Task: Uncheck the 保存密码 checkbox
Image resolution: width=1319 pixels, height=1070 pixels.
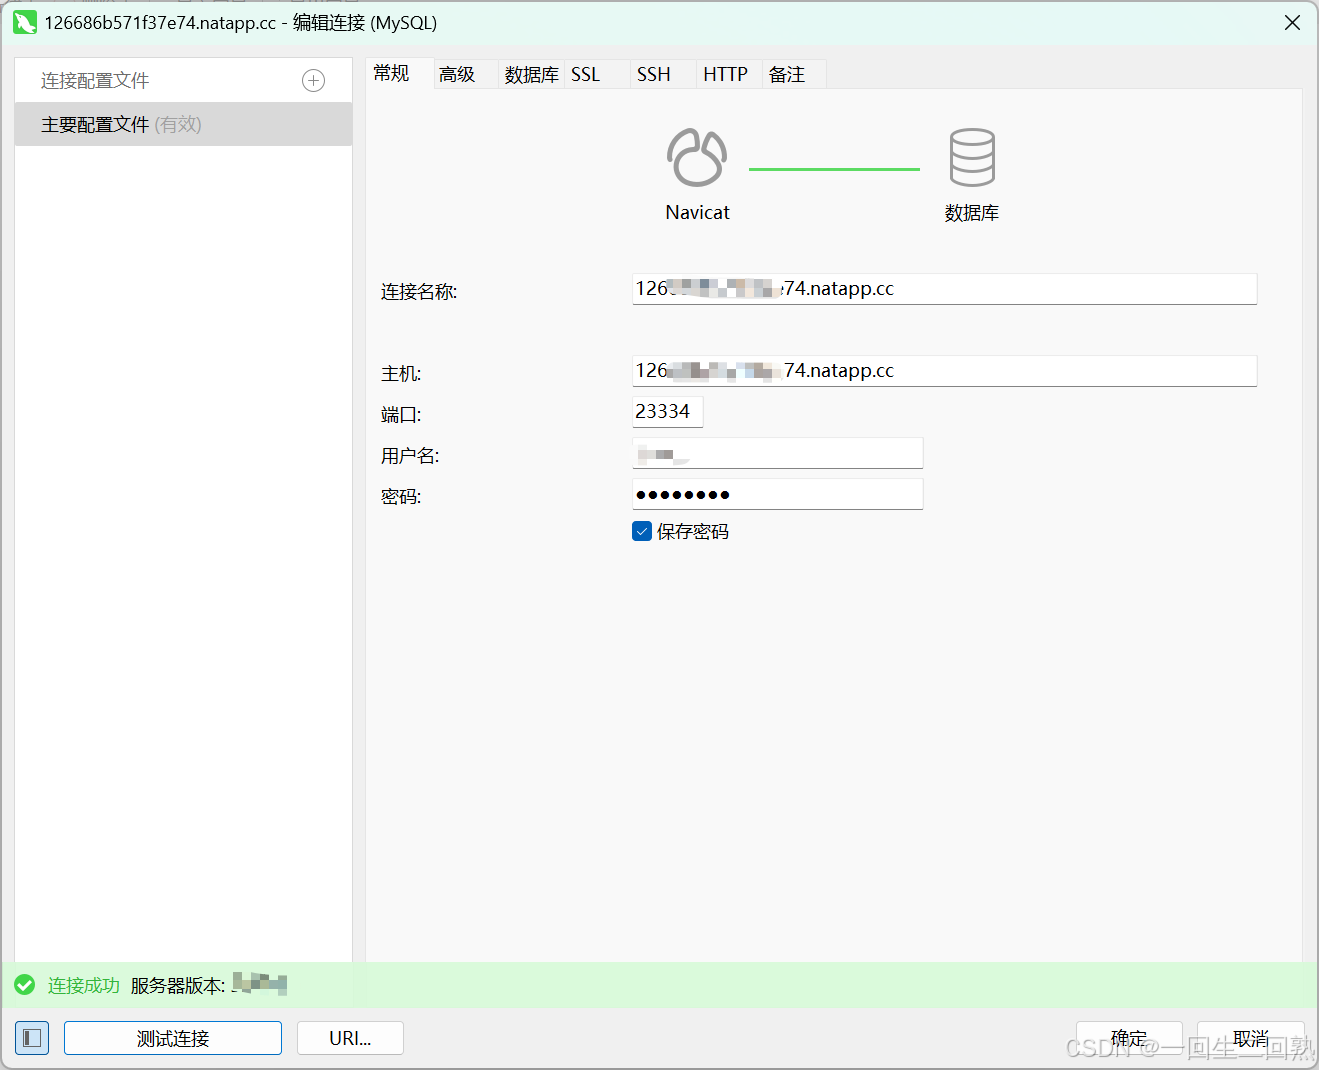Action: 641,531
